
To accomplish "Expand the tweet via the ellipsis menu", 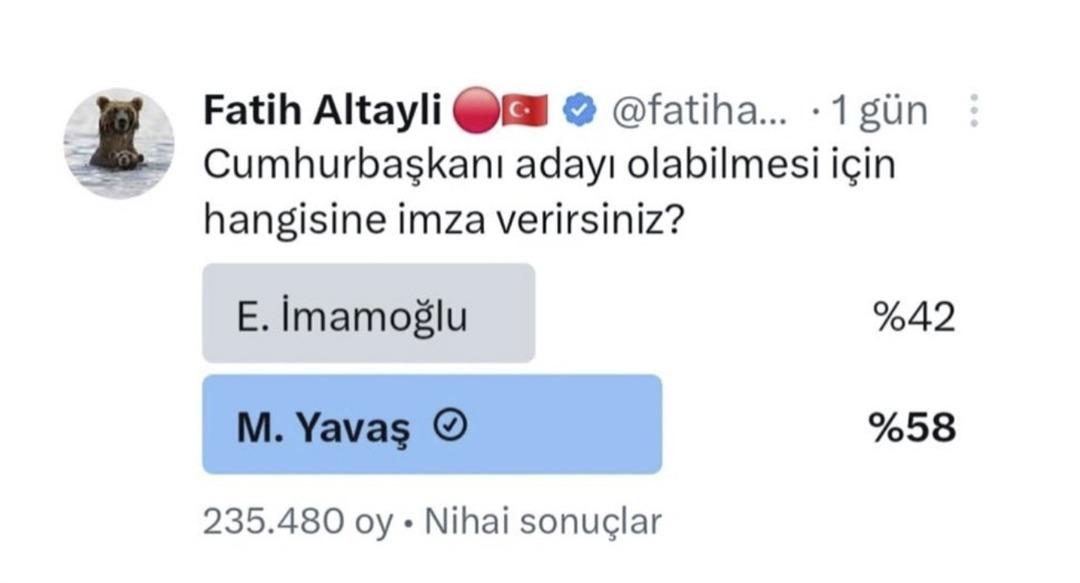I will [x=975, y=110].
